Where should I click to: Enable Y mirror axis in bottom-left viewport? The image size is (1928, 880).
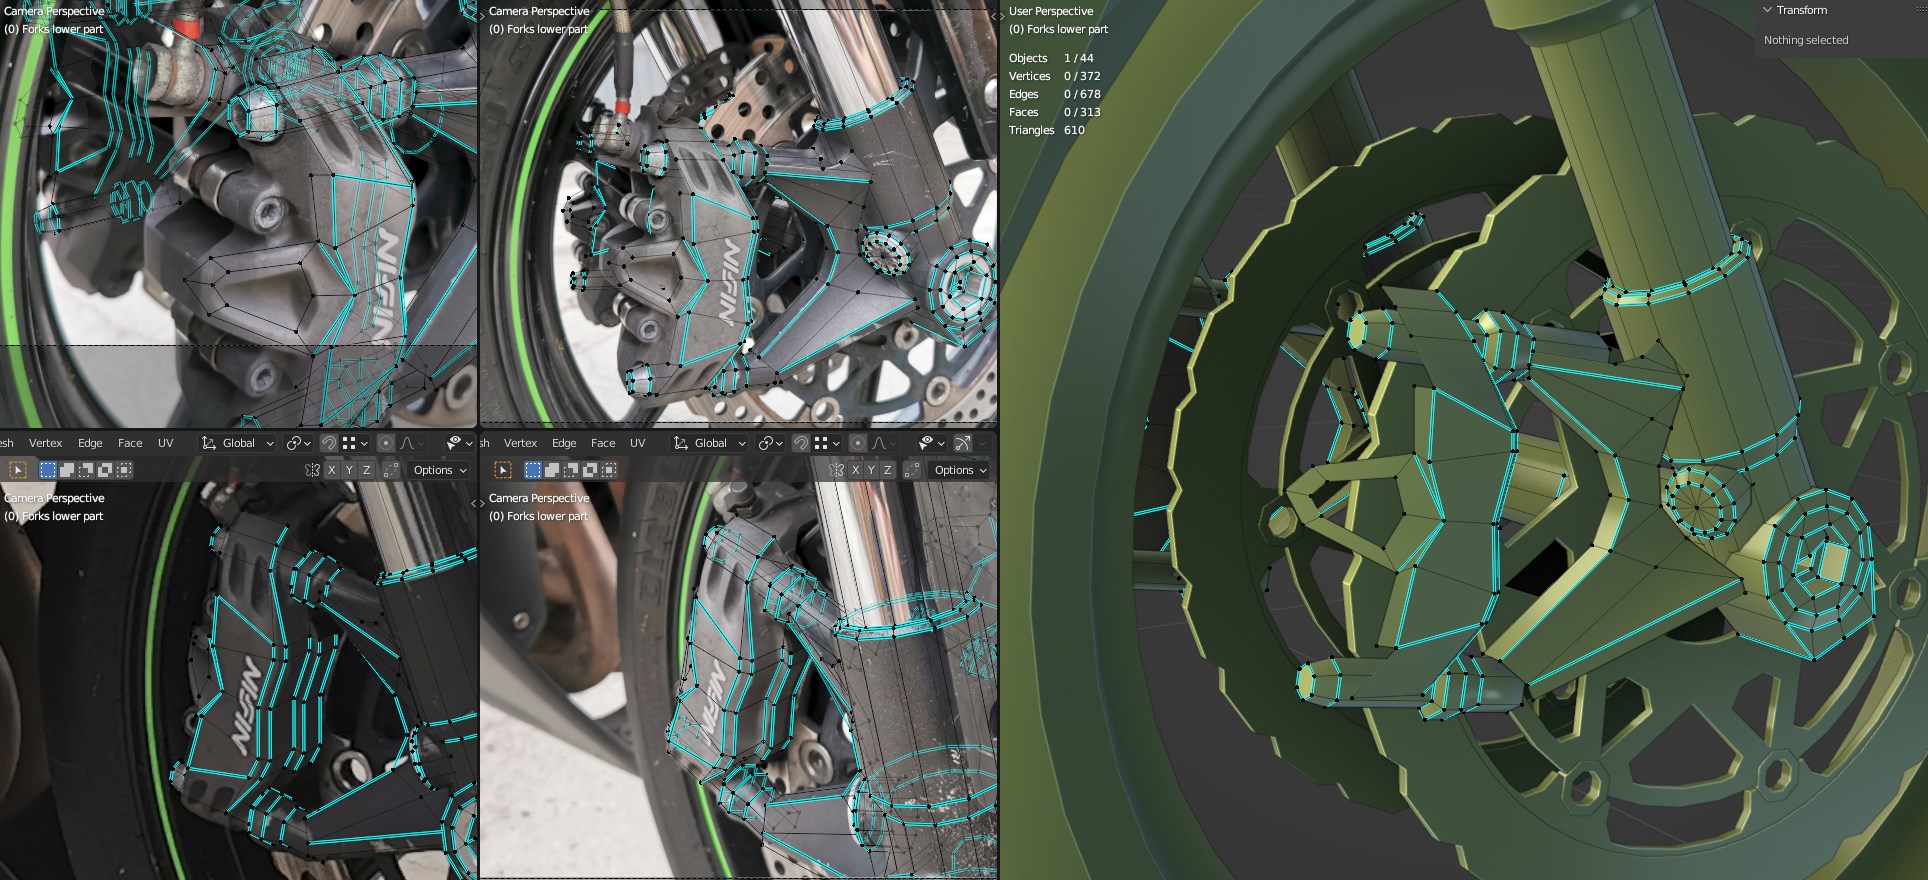(349, 470)
